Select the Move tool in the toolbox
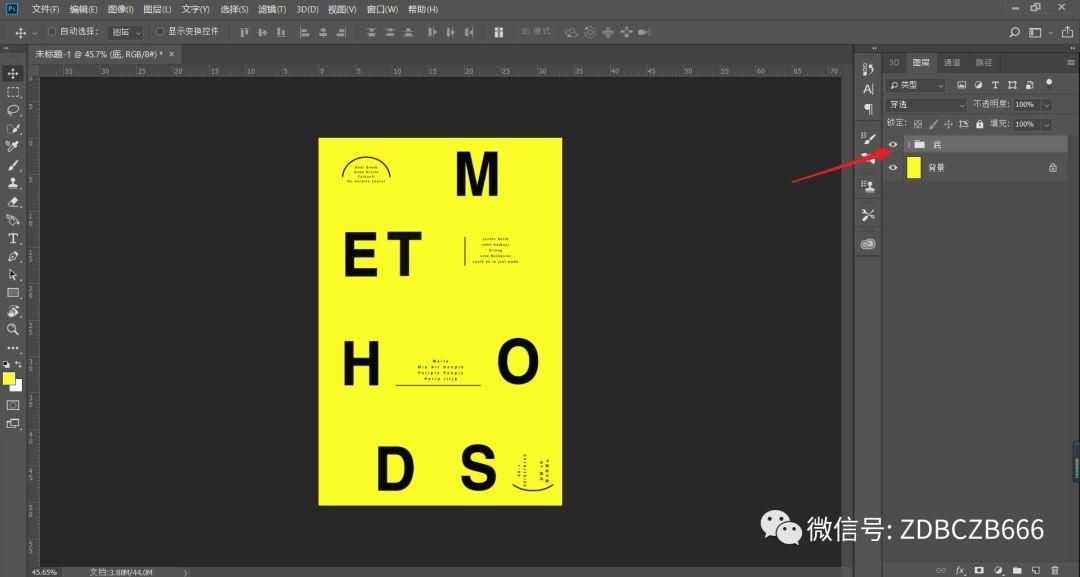This screenshot has width=1080, height=577. (x=13, y=74)
